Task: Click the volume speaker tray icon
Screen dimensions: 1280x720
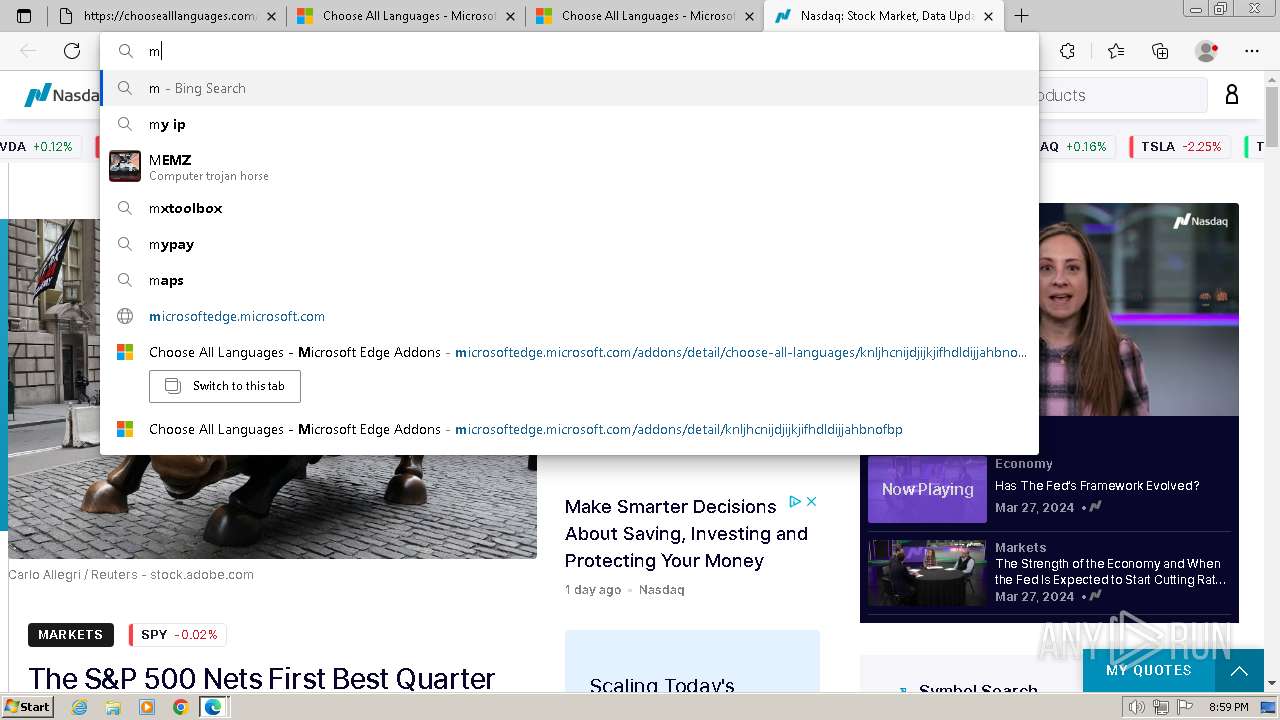Action: (1137, 707)
